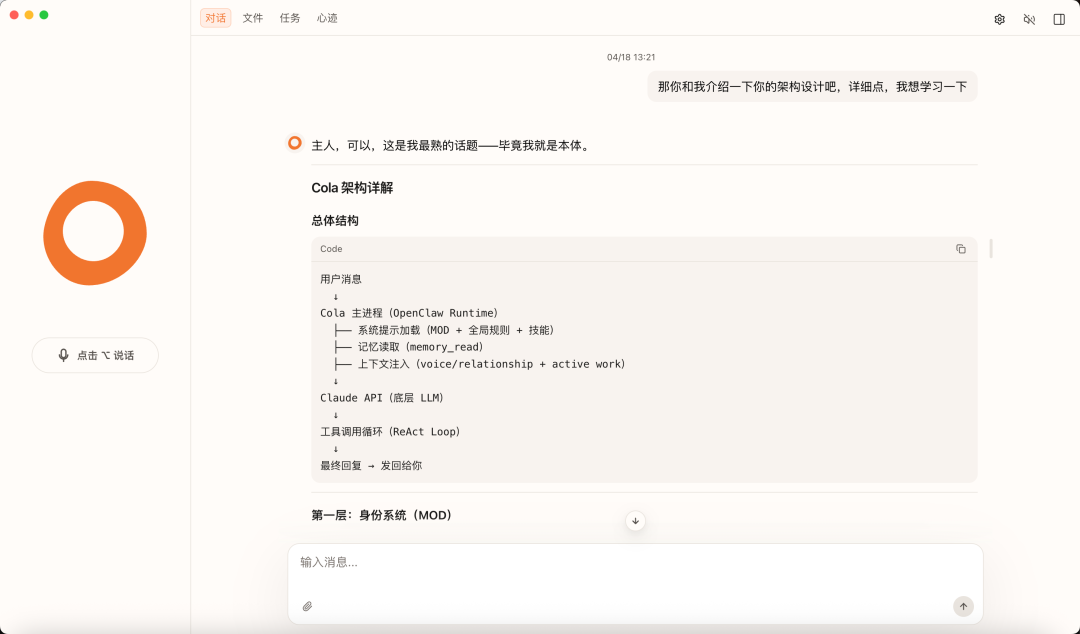Maximize the window with the green button
The width and height of the screenshot is (1080, 634).
[44, 15]
